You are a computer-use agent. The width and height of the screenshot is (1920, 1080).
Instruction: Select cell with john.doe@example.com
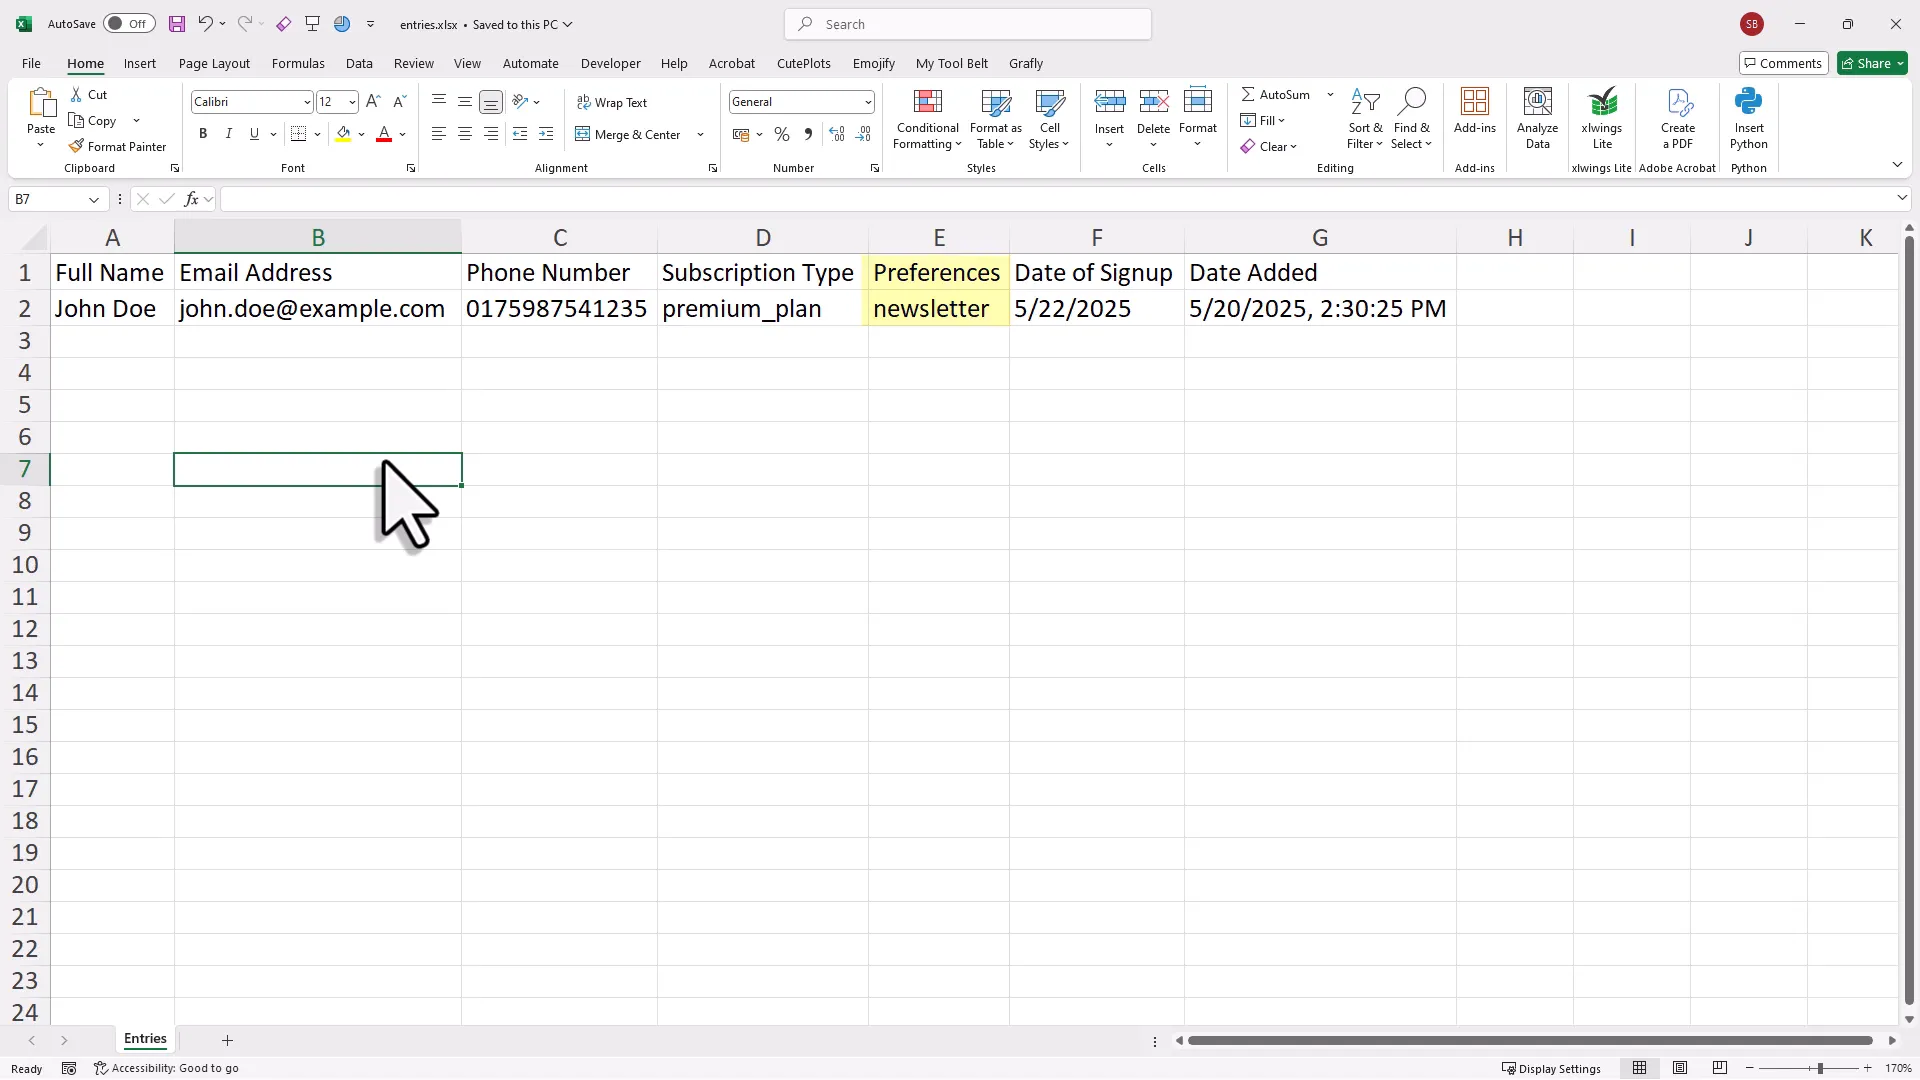click(318, 308)
